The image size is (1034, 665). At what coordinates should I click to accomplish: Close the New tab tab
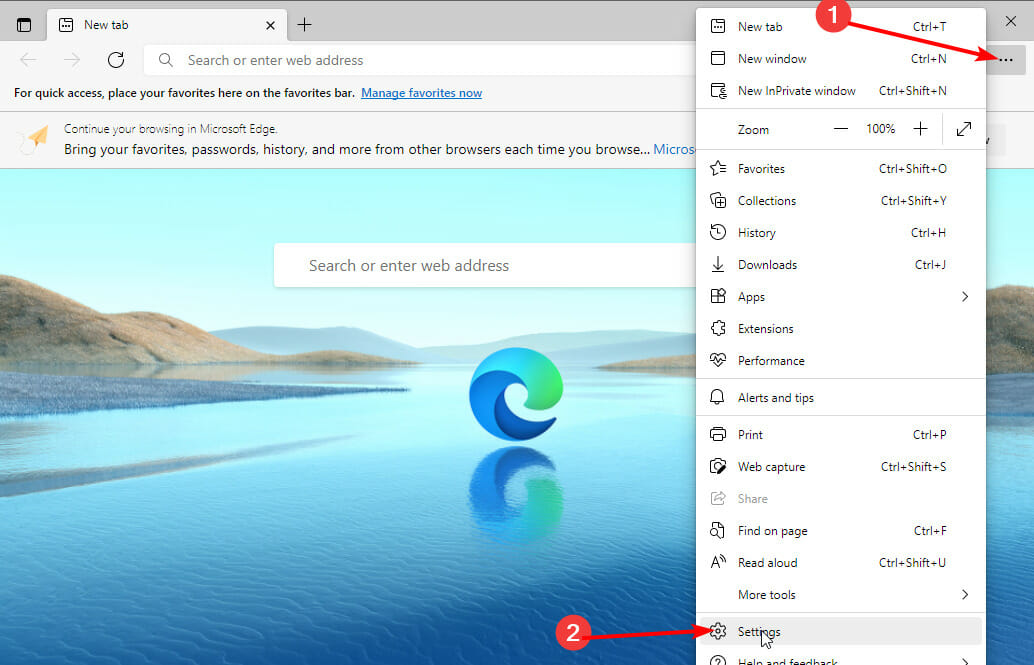pyautogui.click(x=270, y=25)
